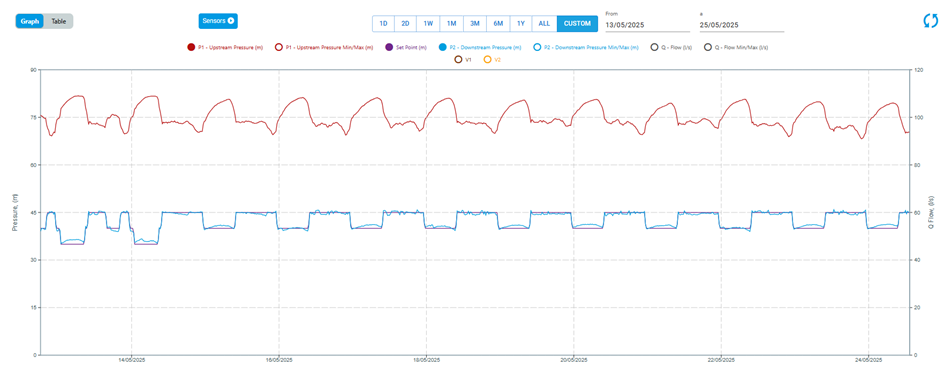Toggle P2 Downstream Pressure series
952x373 pixels.
click(x=480, y=47)
